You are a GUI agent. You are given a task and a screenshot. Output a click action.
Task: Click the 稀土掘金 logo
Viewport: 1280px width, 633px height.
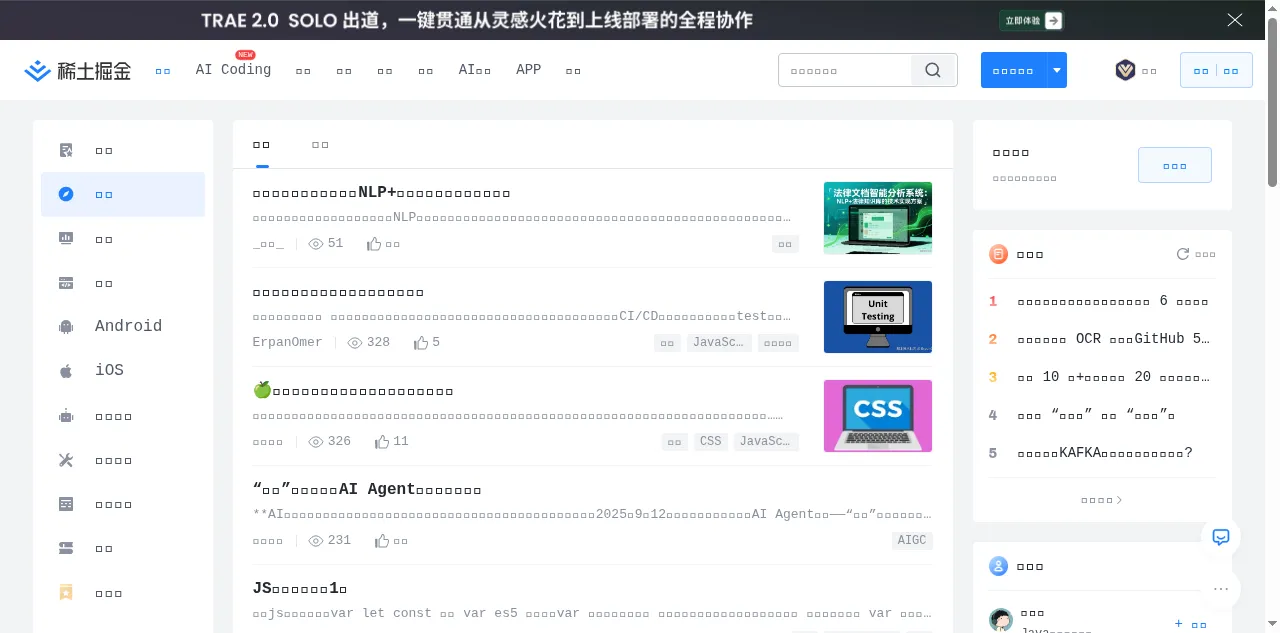[x=78, y=70]
